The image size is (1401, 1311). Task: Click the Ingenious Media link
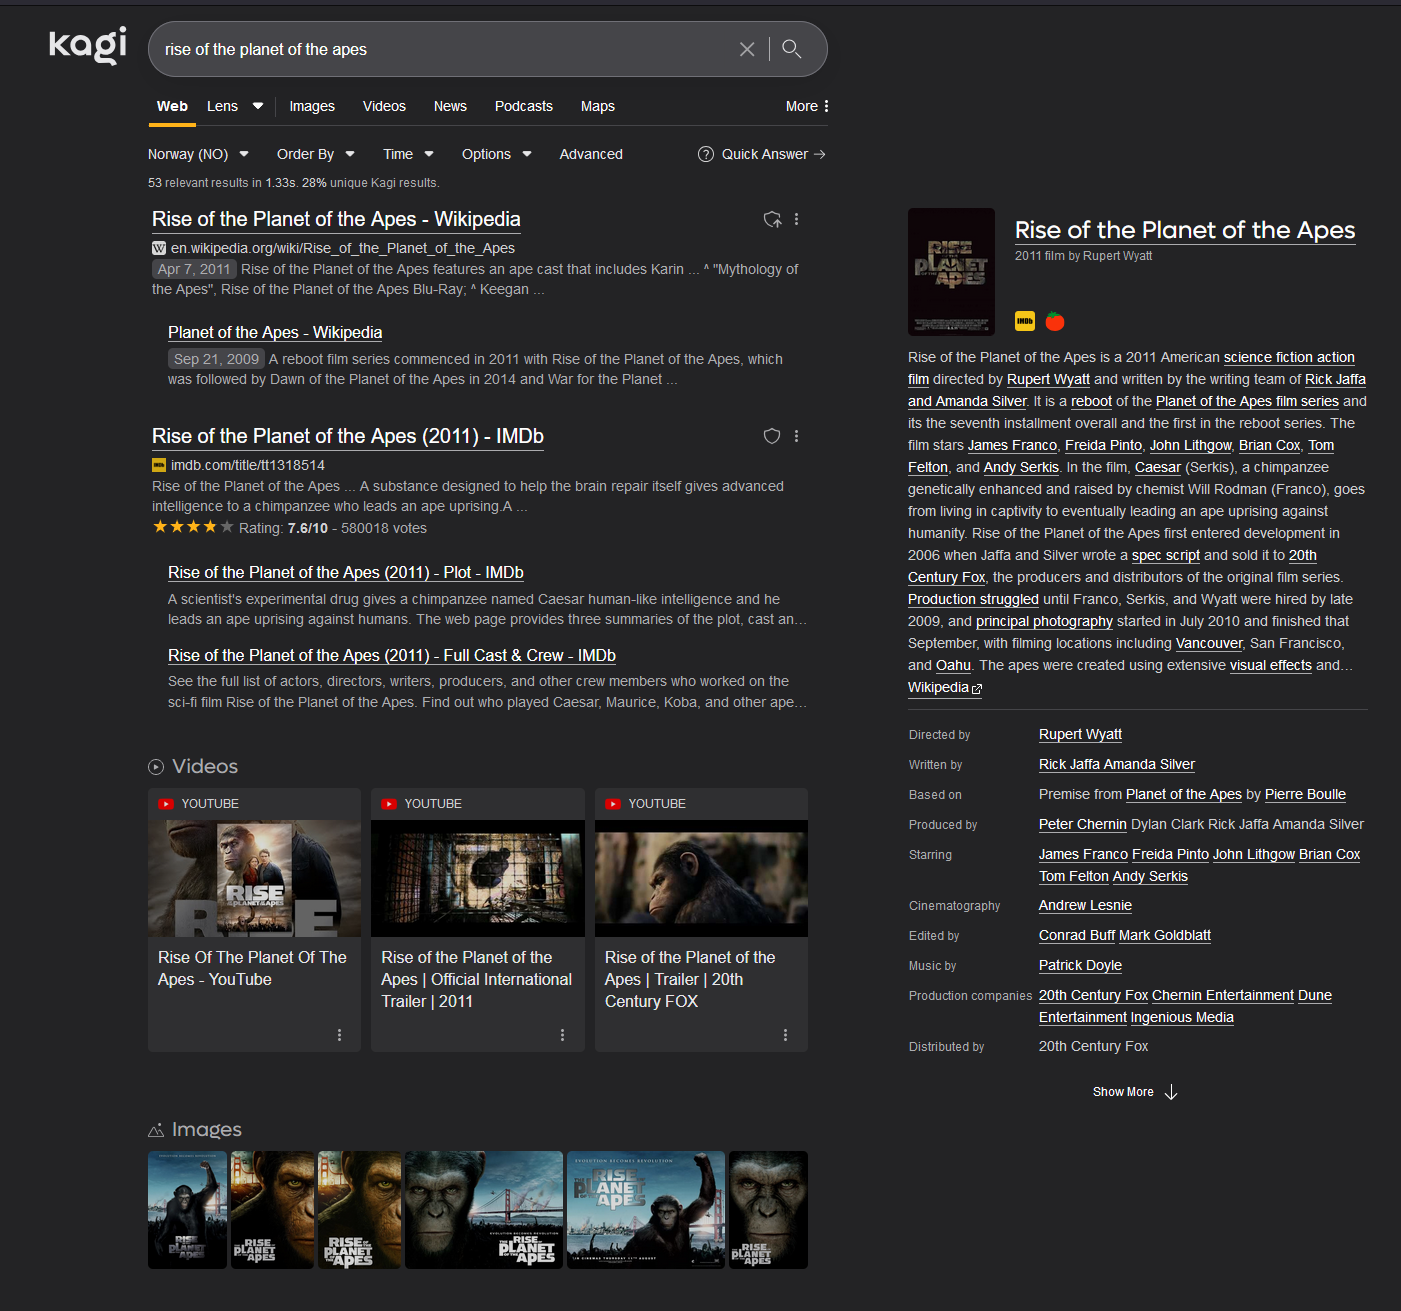(1182, 1017)
